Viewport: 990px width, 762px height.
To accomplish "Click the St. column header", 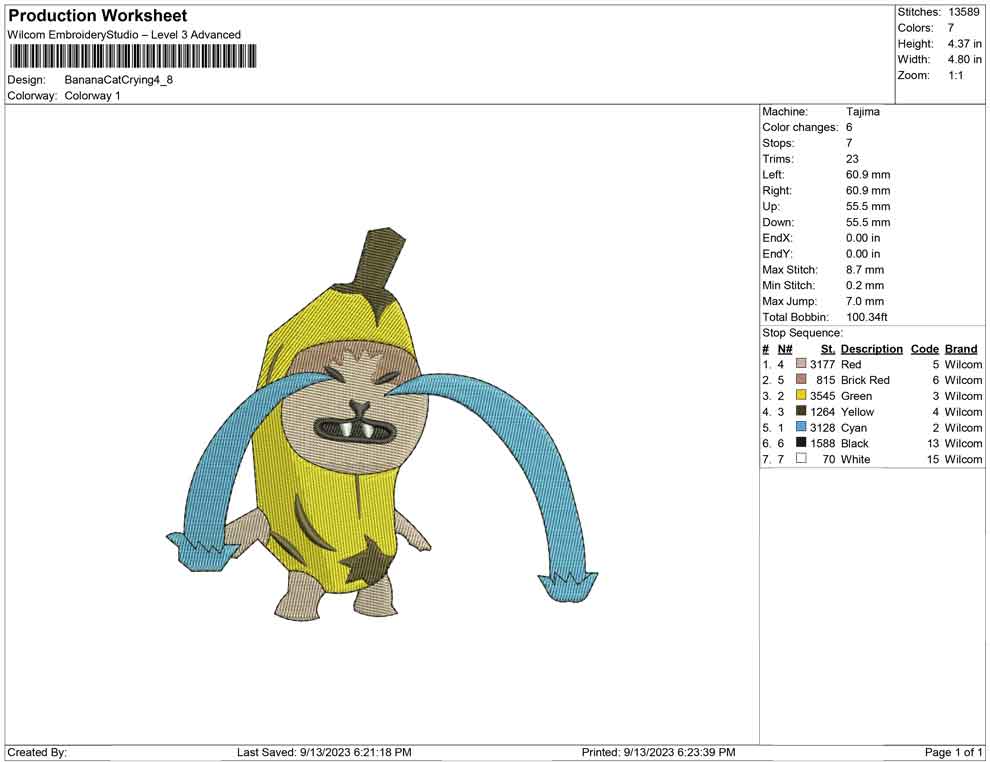I will pos(827,349).
